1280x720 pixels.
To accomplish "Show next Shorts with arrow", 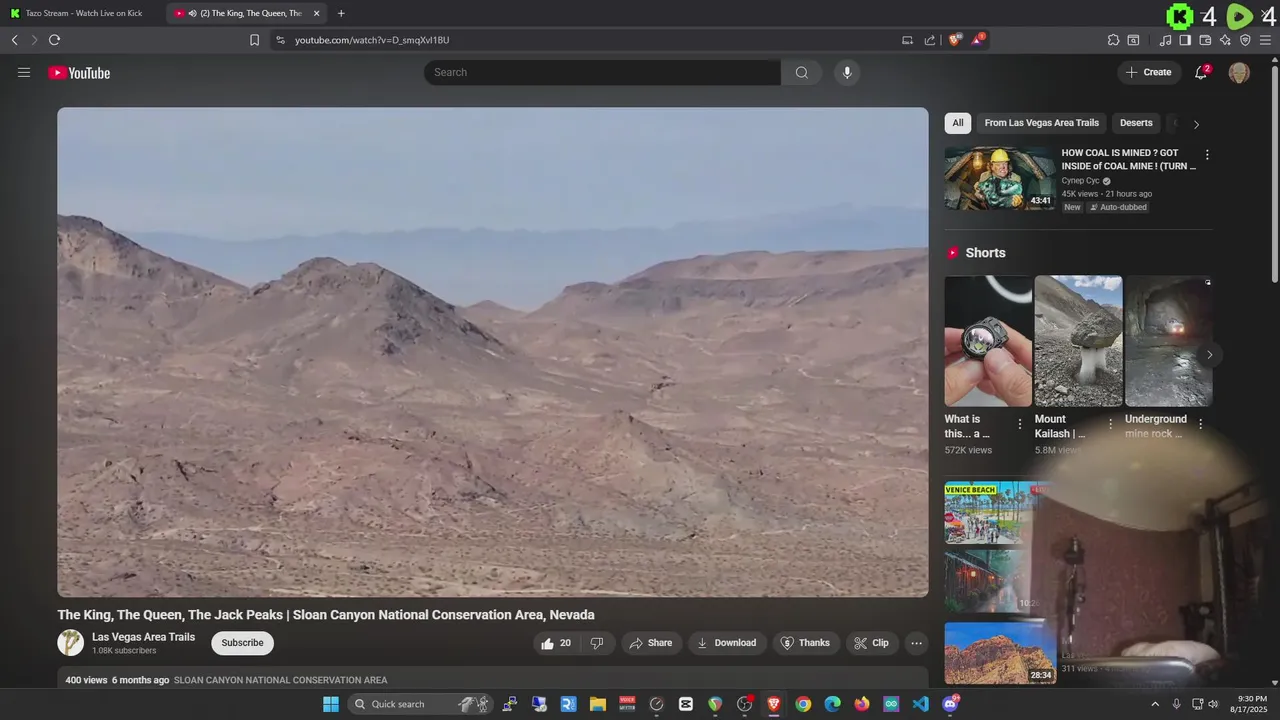I will point(1209,355).
